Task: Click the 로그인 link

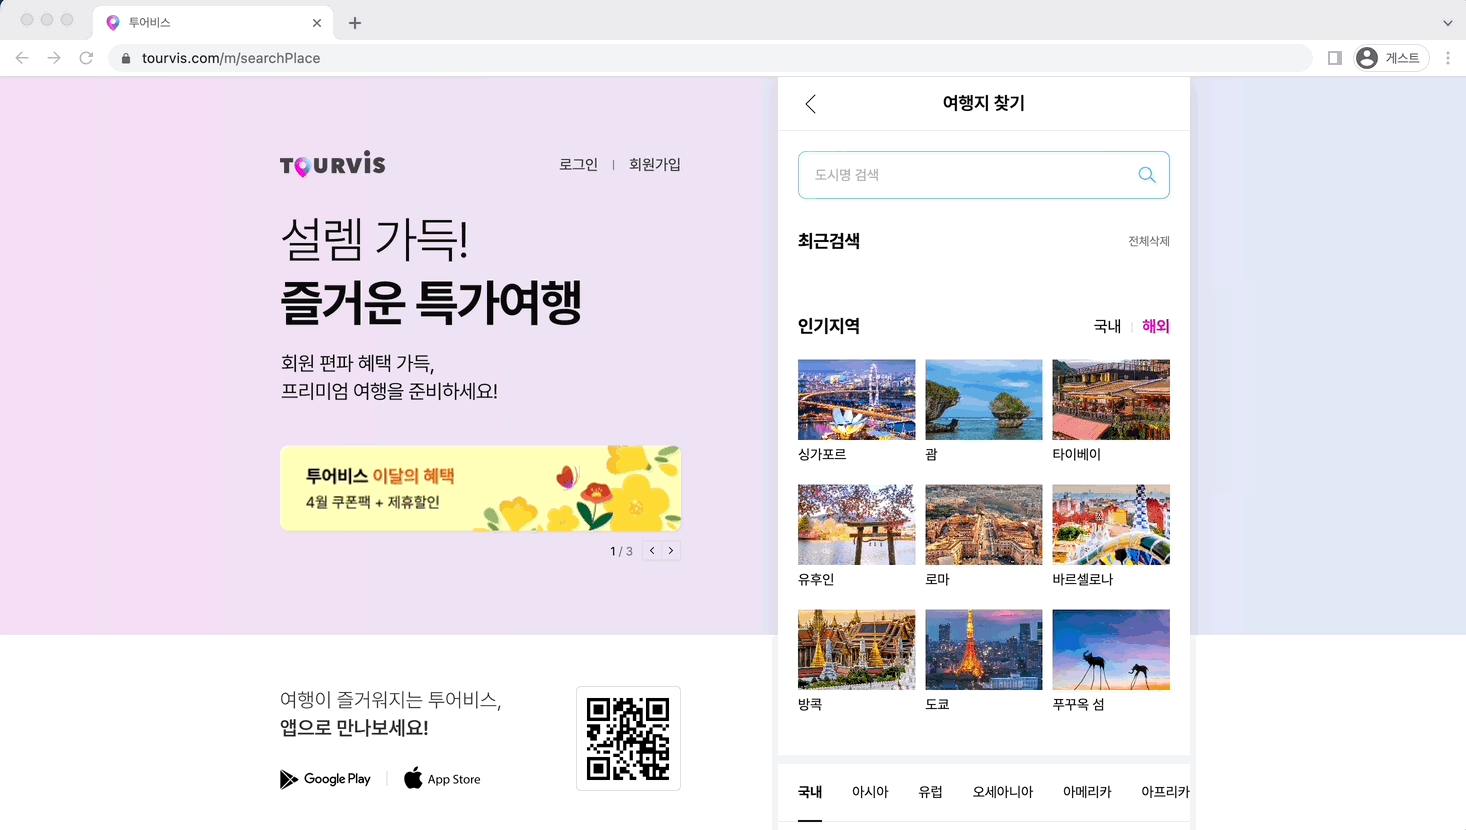Action: (578, 164)
